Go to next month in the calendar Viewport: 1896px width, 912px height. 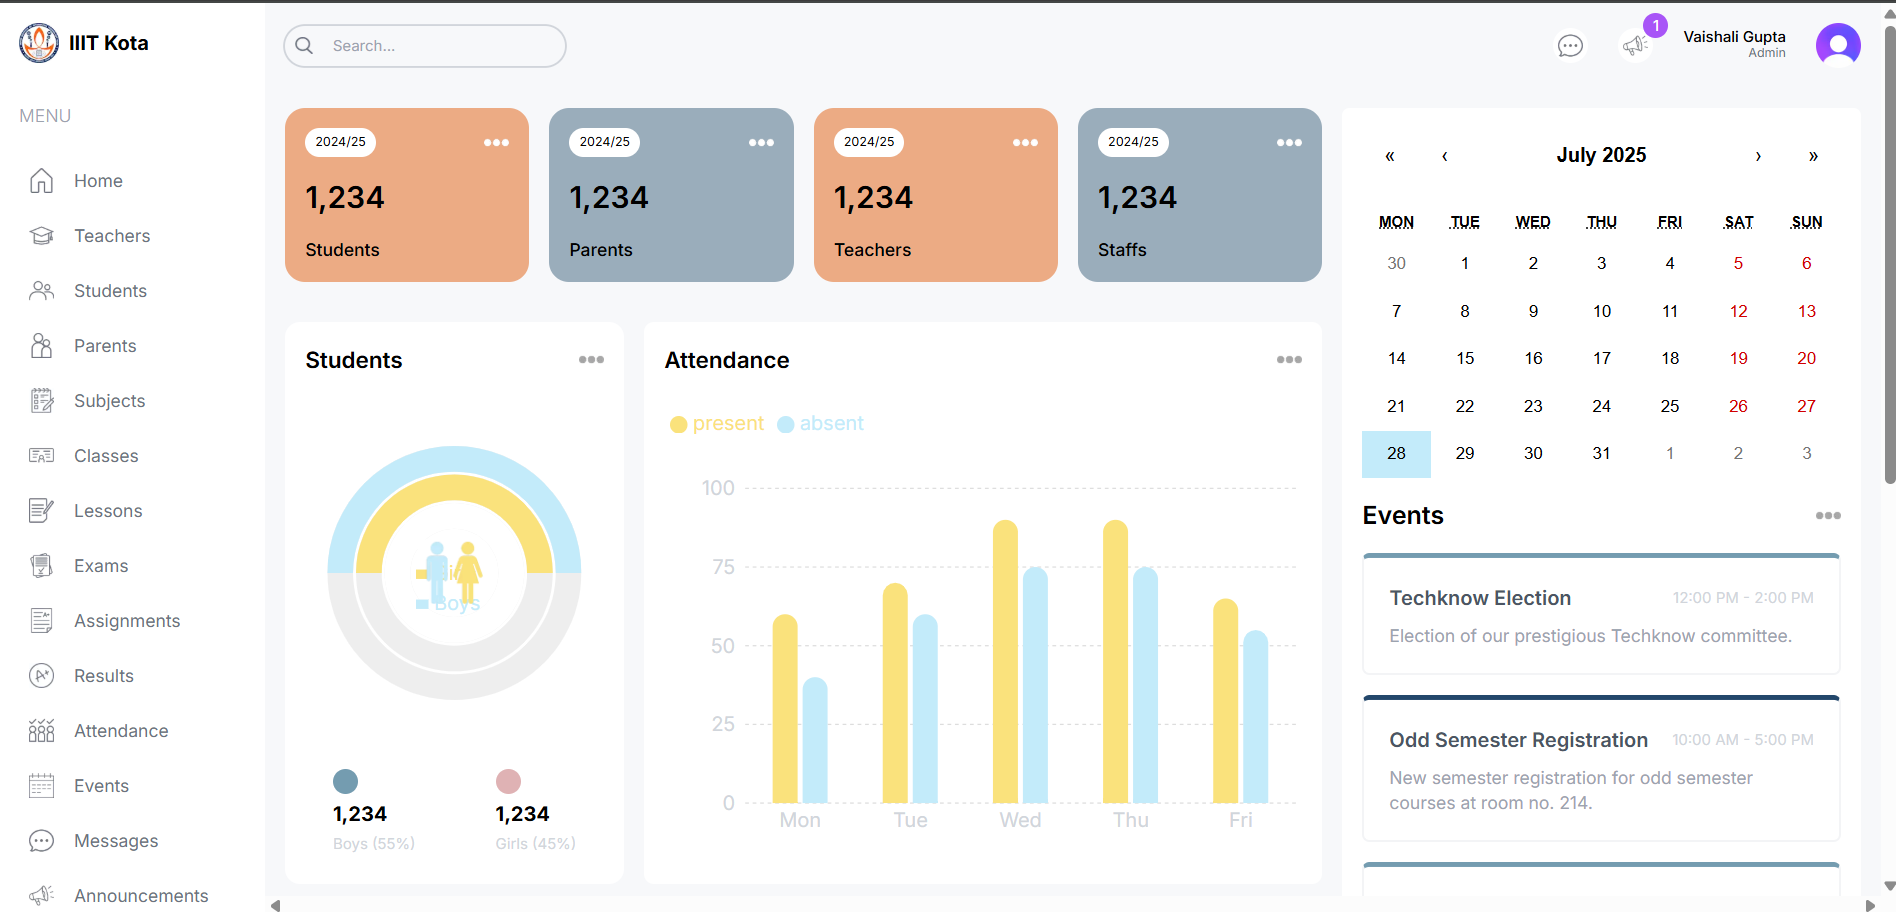1758,156
